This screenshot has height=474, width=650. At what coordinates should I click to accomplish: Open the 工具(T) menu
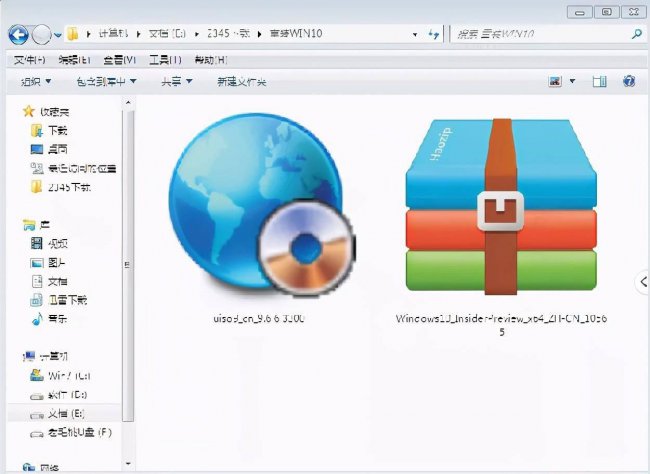(x=165, y=60)
